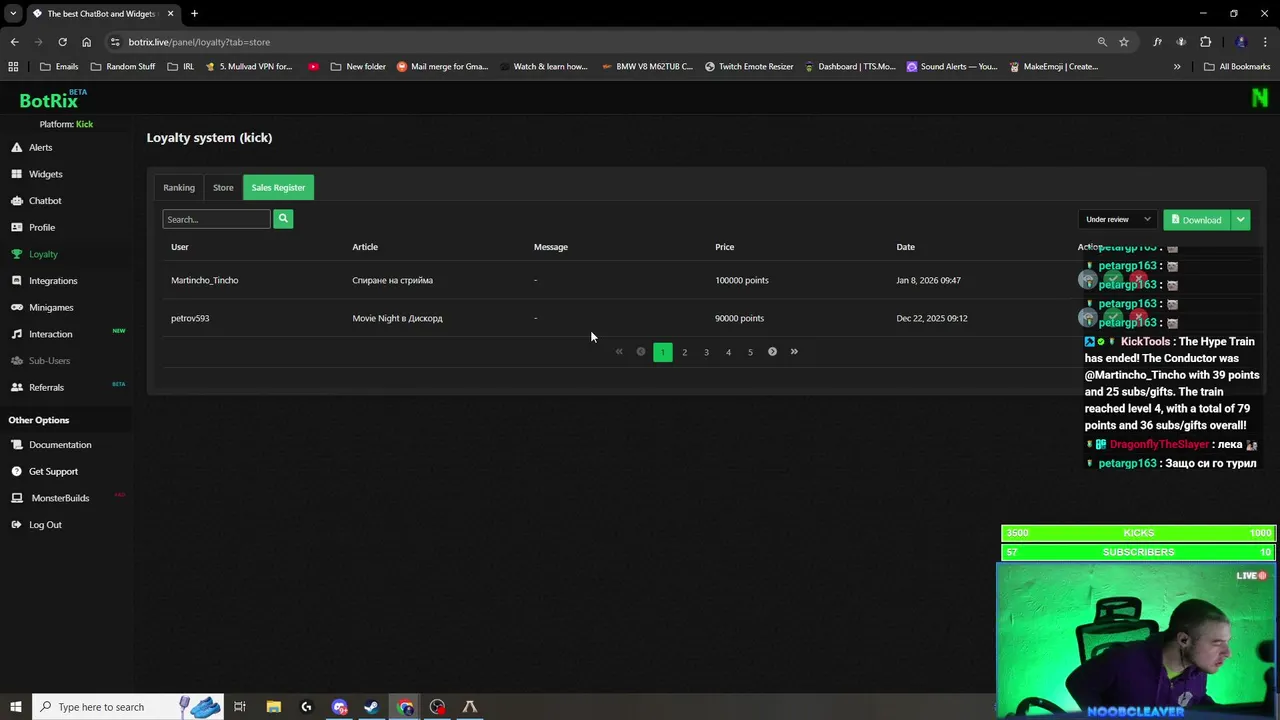Click the green search magnifier button
The width and height of the screenshot is (1280, 720).
click(x=283, y=218)
